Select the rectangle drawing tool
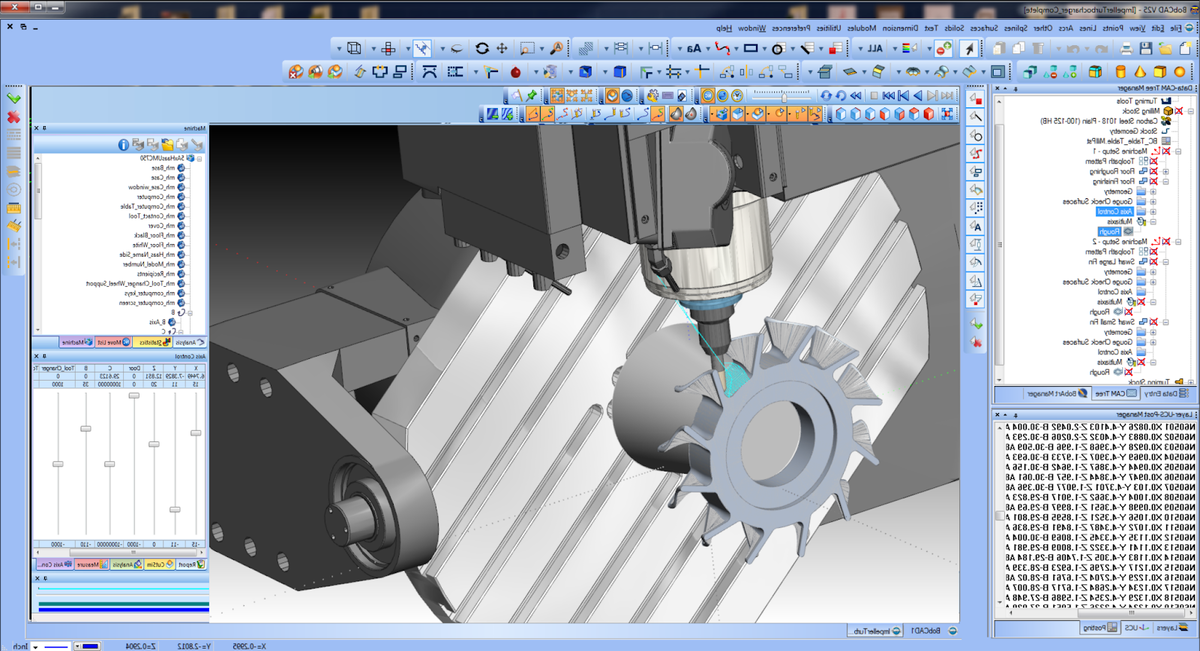 [750, 48]
